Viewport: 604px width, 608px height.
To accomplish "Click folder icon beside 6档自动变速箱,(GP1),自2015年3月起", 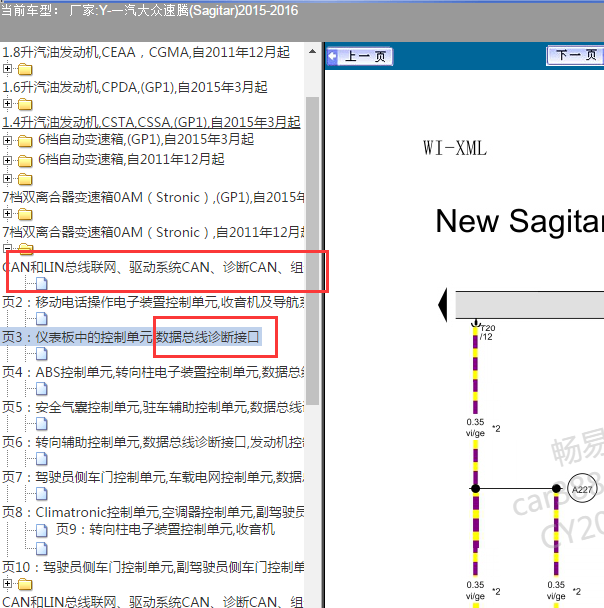I will coord(25,140).
